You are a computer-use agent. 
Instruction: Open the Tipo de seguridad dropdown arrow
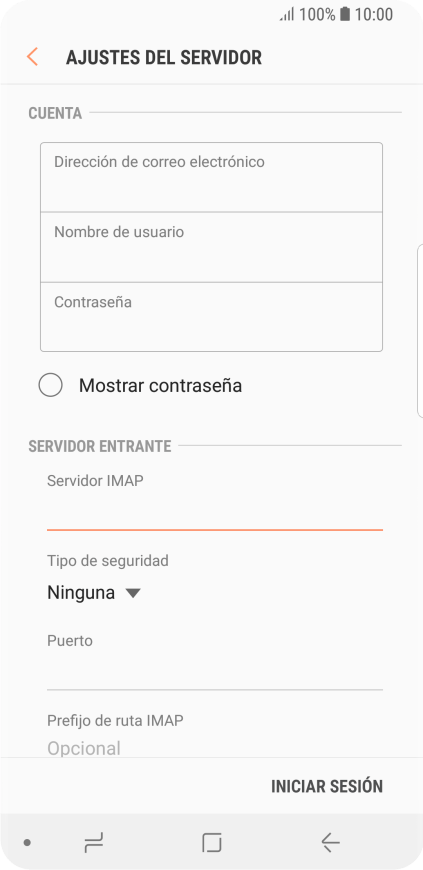(x=133, y=593)
